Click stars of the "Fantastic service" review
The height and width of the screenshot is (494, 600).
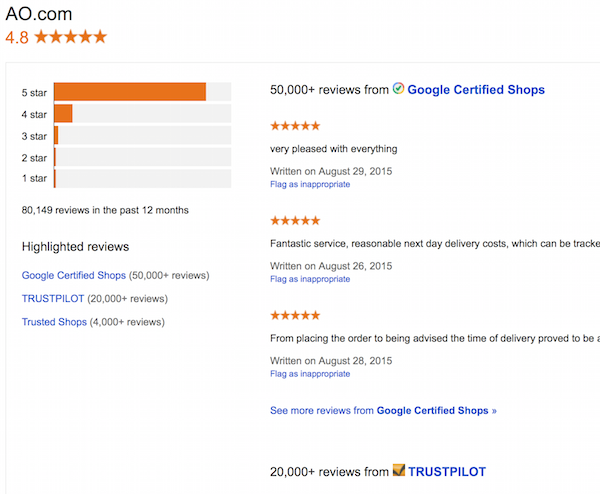295,220
